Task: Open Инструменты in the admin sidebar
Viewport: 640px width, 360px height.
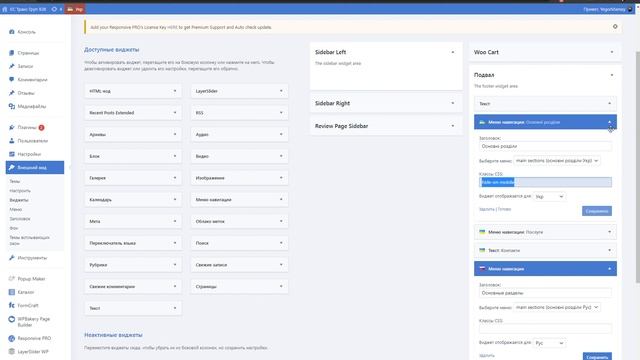Action: pyautogui.click(x=32, y=258)
